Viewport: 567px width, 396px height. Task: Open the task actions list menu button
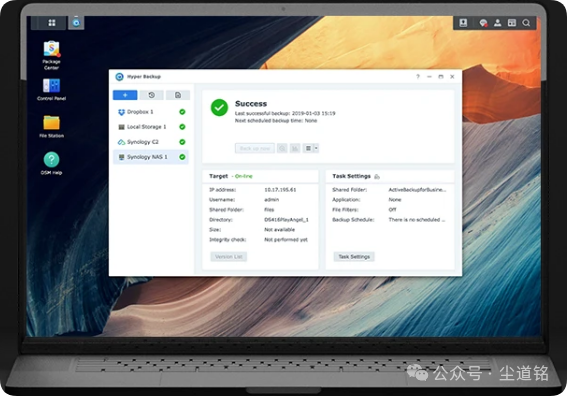(x=308, y=148)
